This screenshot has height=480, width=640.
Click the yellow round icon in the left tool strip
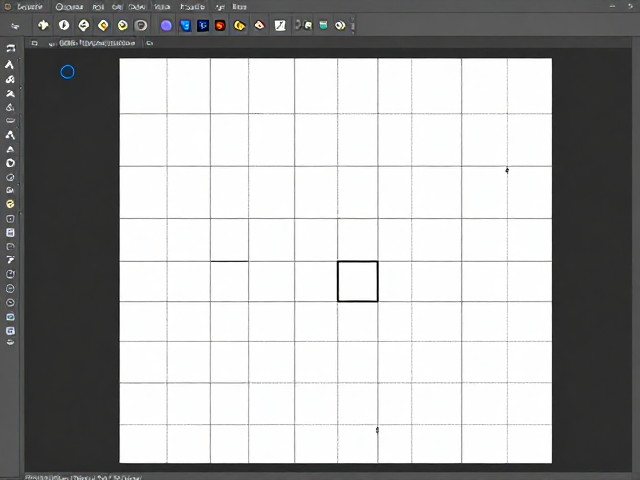pyautogui.click(x=10, y=204)
